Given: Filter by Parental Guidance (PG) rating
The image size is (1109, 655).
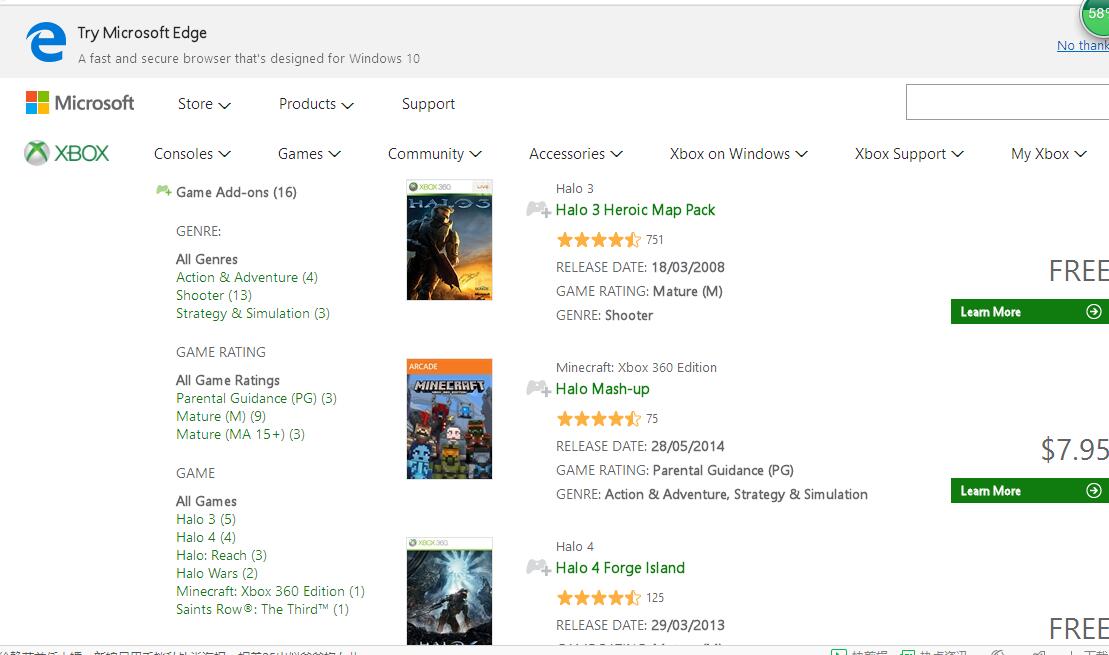Looking at the screenshot, I should click(x=256, y=398).
